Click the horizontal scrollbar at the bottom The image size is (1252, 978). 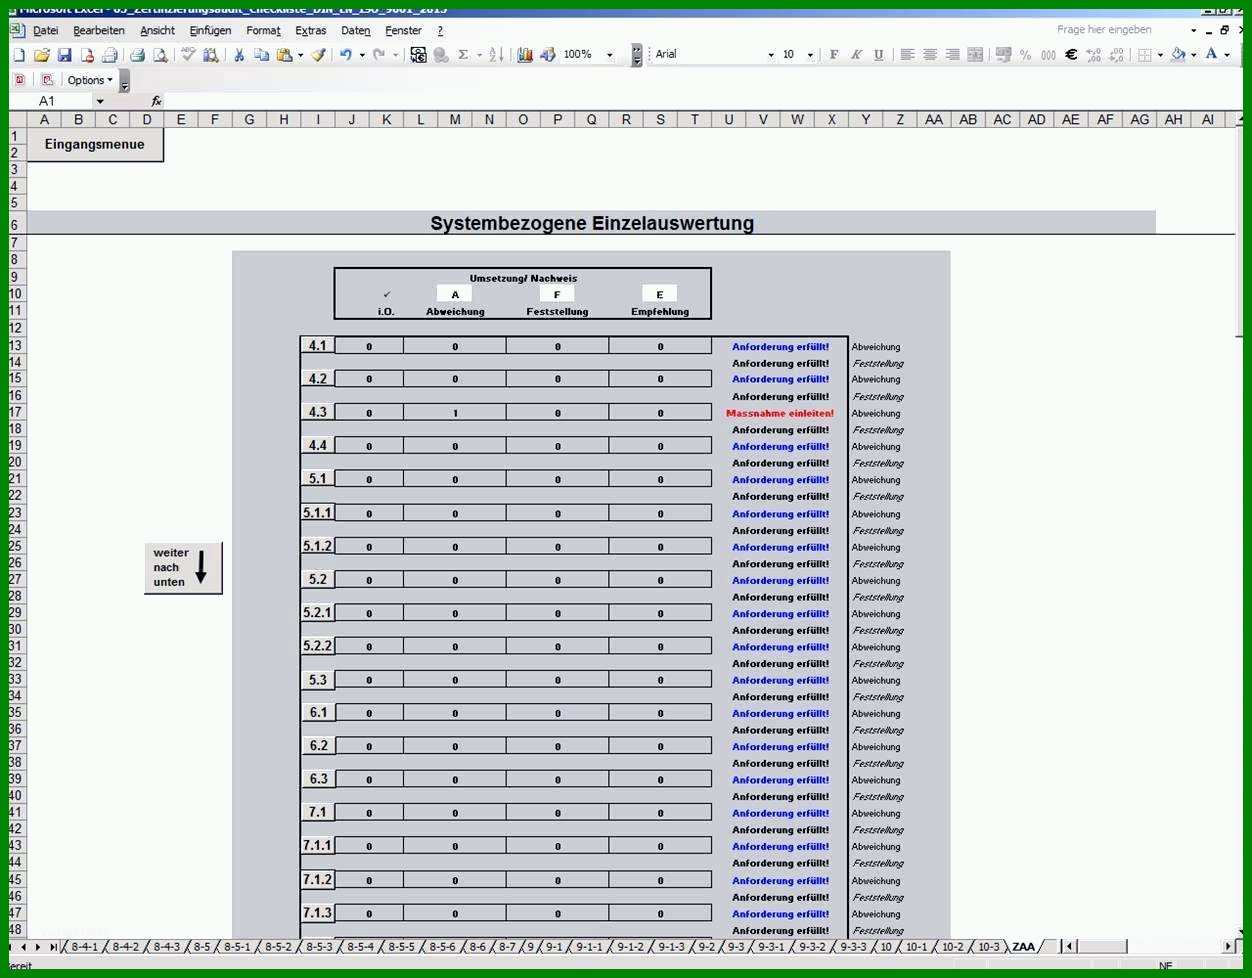coord(1149,947)
